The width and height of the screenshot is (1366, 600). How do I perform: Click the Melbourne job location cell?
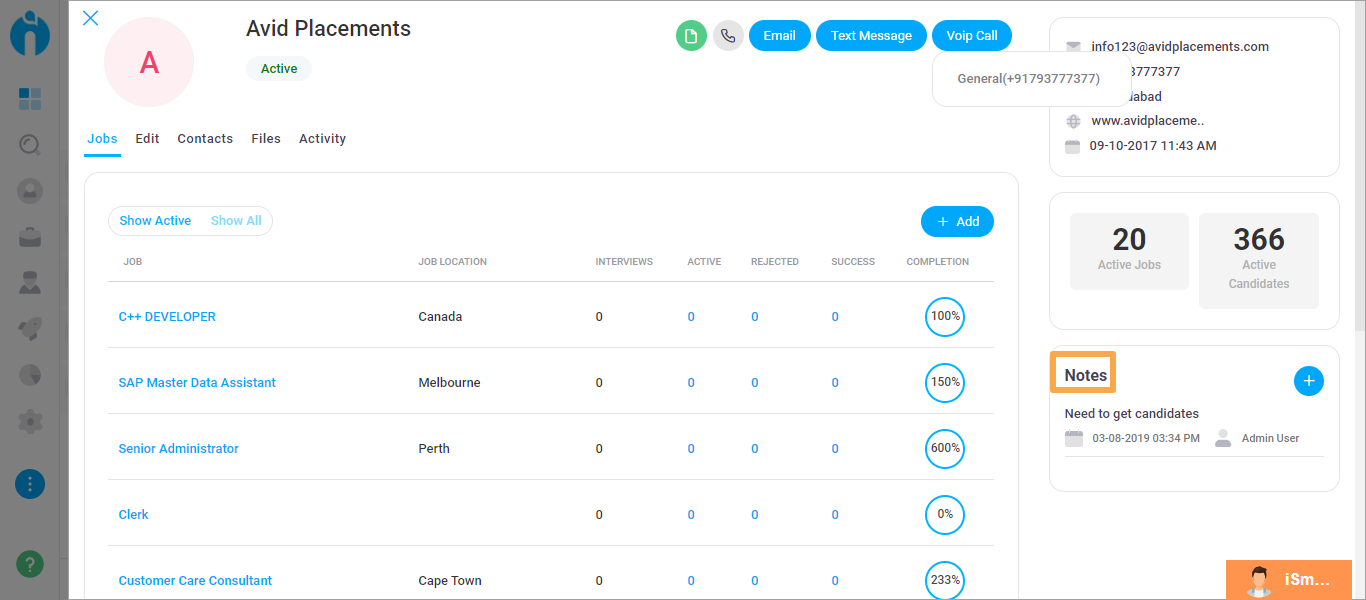pyautogui.click(x=449, y=383)
